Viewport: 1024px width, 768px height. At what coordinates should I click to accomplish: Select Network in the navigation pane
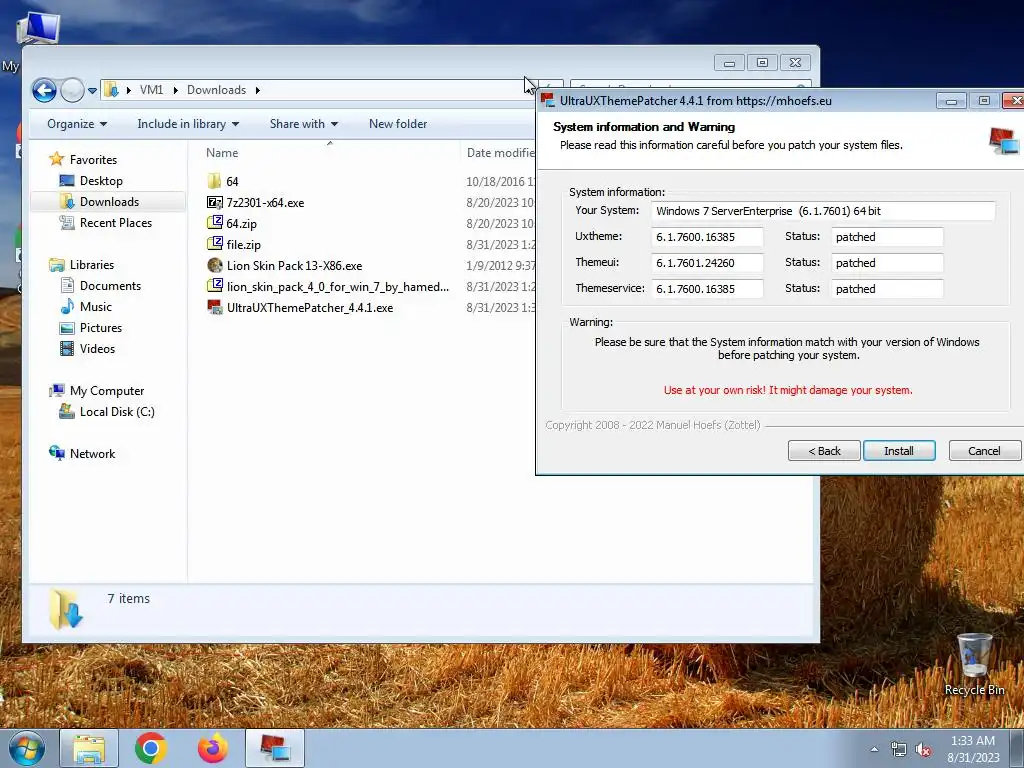point(92,454)
